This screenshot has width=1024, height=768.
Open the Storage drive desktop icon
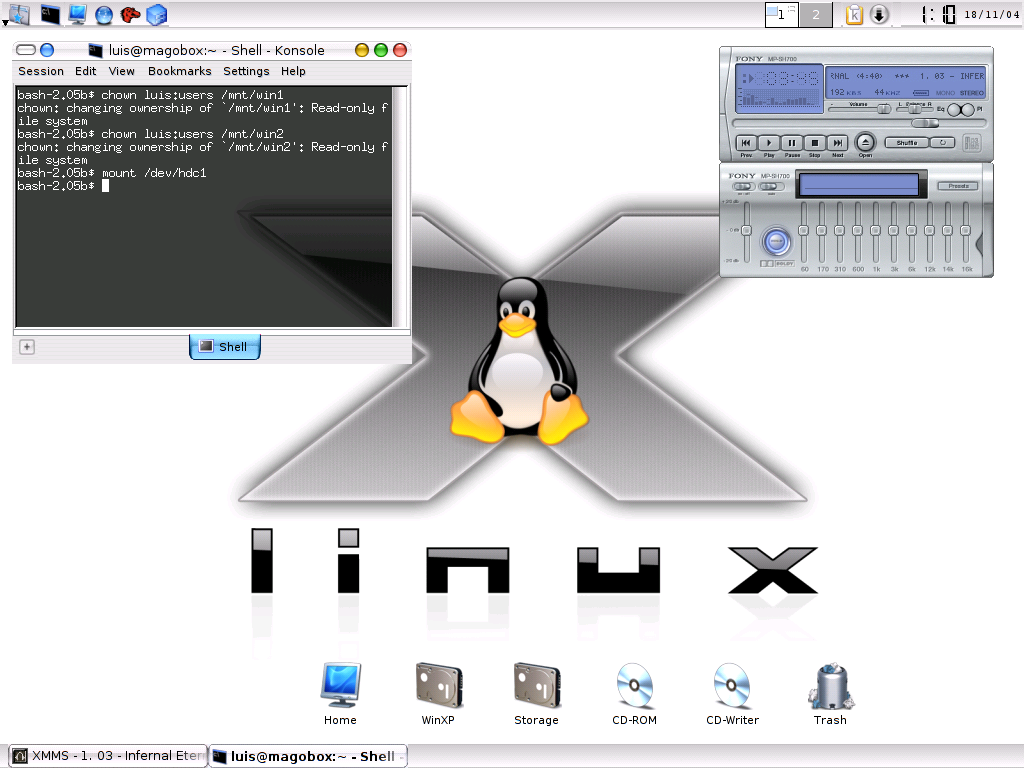[536, 694]
